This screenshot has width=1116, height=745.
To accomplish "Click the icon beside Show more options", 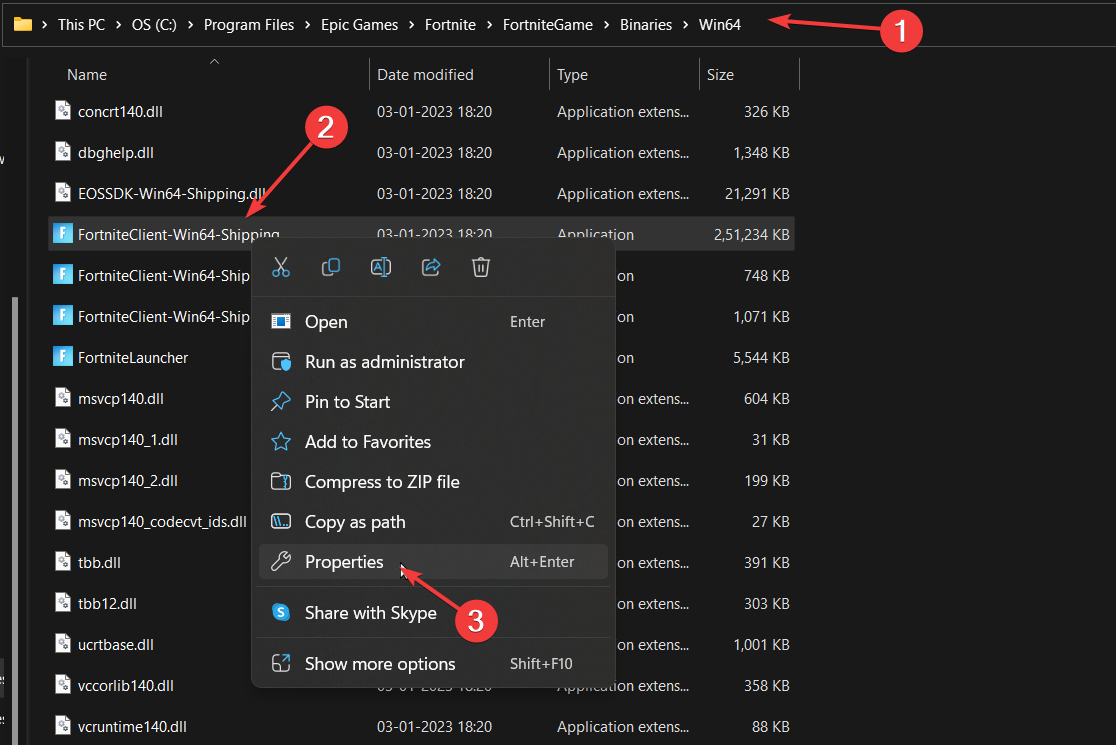I will coord(281,663).
